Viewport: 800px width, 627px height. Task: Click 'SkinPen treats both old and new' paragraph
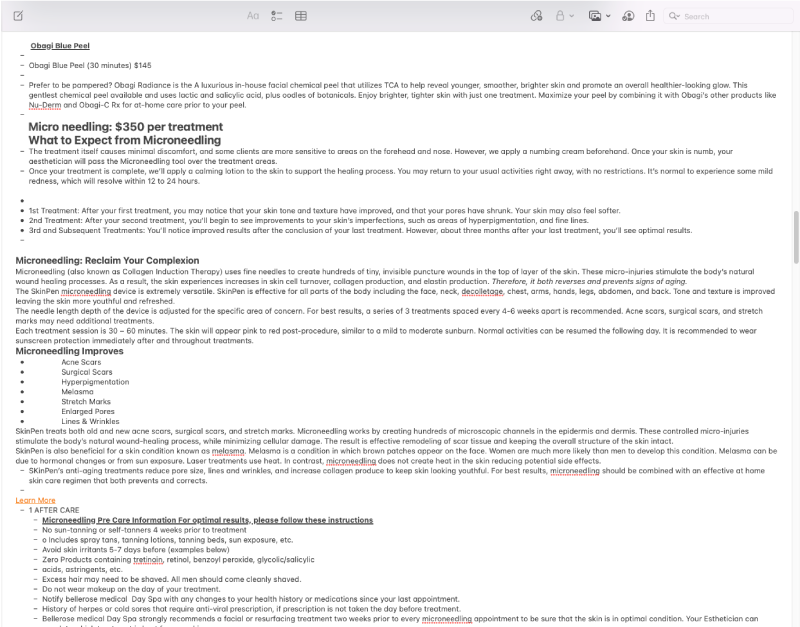[x=382, y=436]
